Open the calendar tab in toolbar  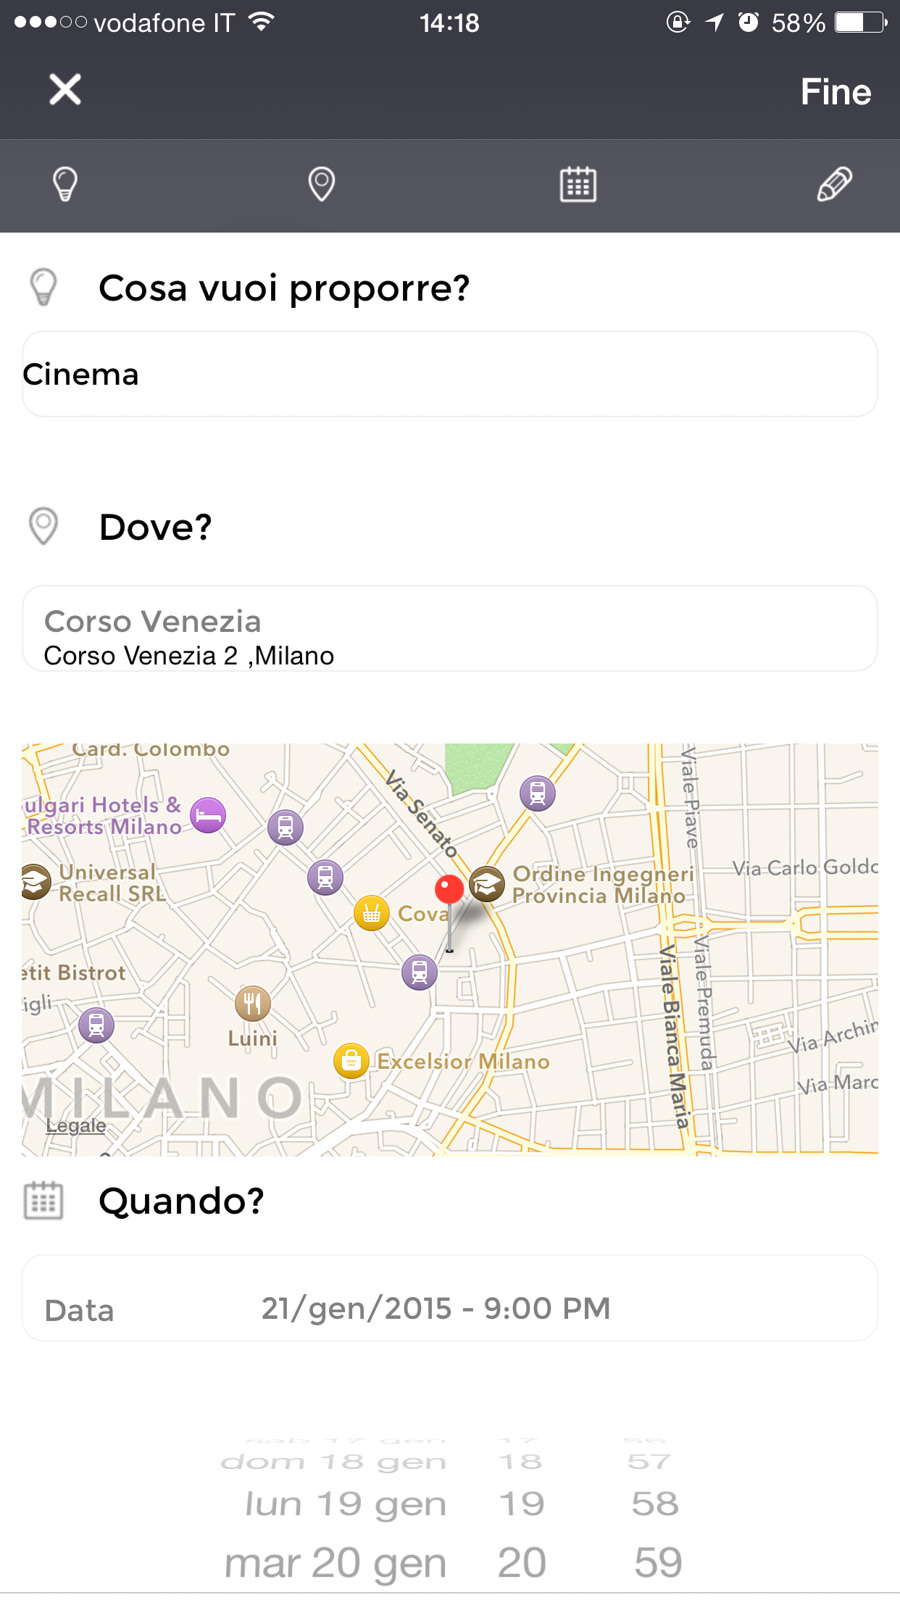[578, 184]
